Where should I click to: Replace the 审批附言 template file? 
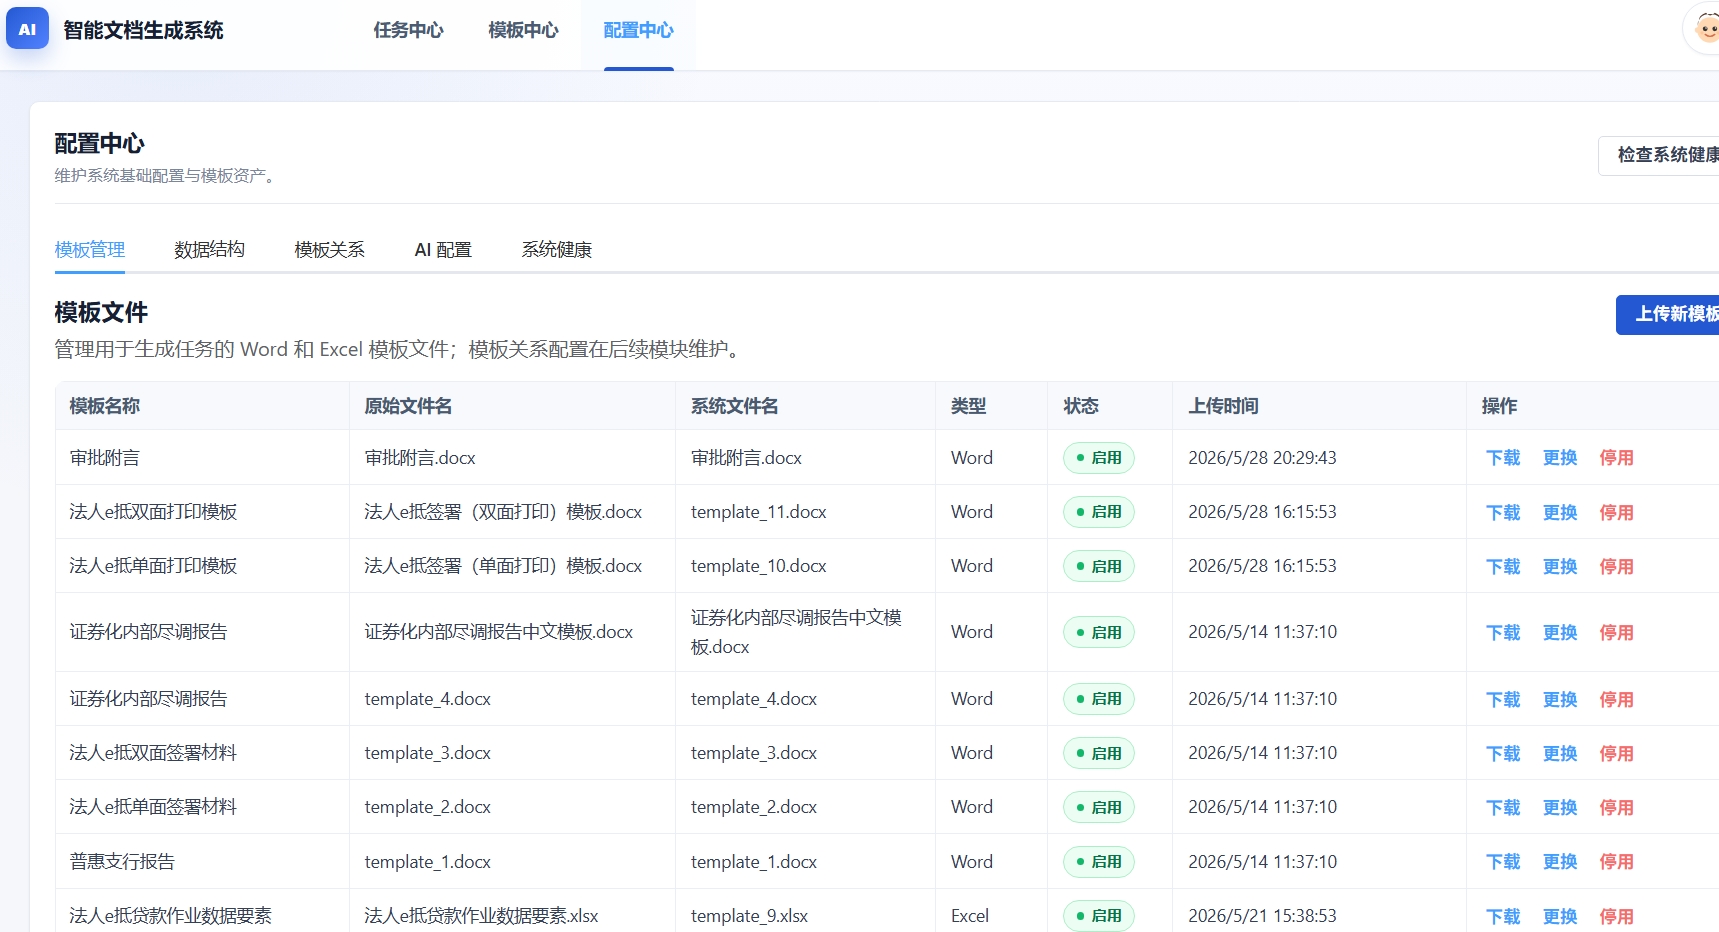[1560, 458]
